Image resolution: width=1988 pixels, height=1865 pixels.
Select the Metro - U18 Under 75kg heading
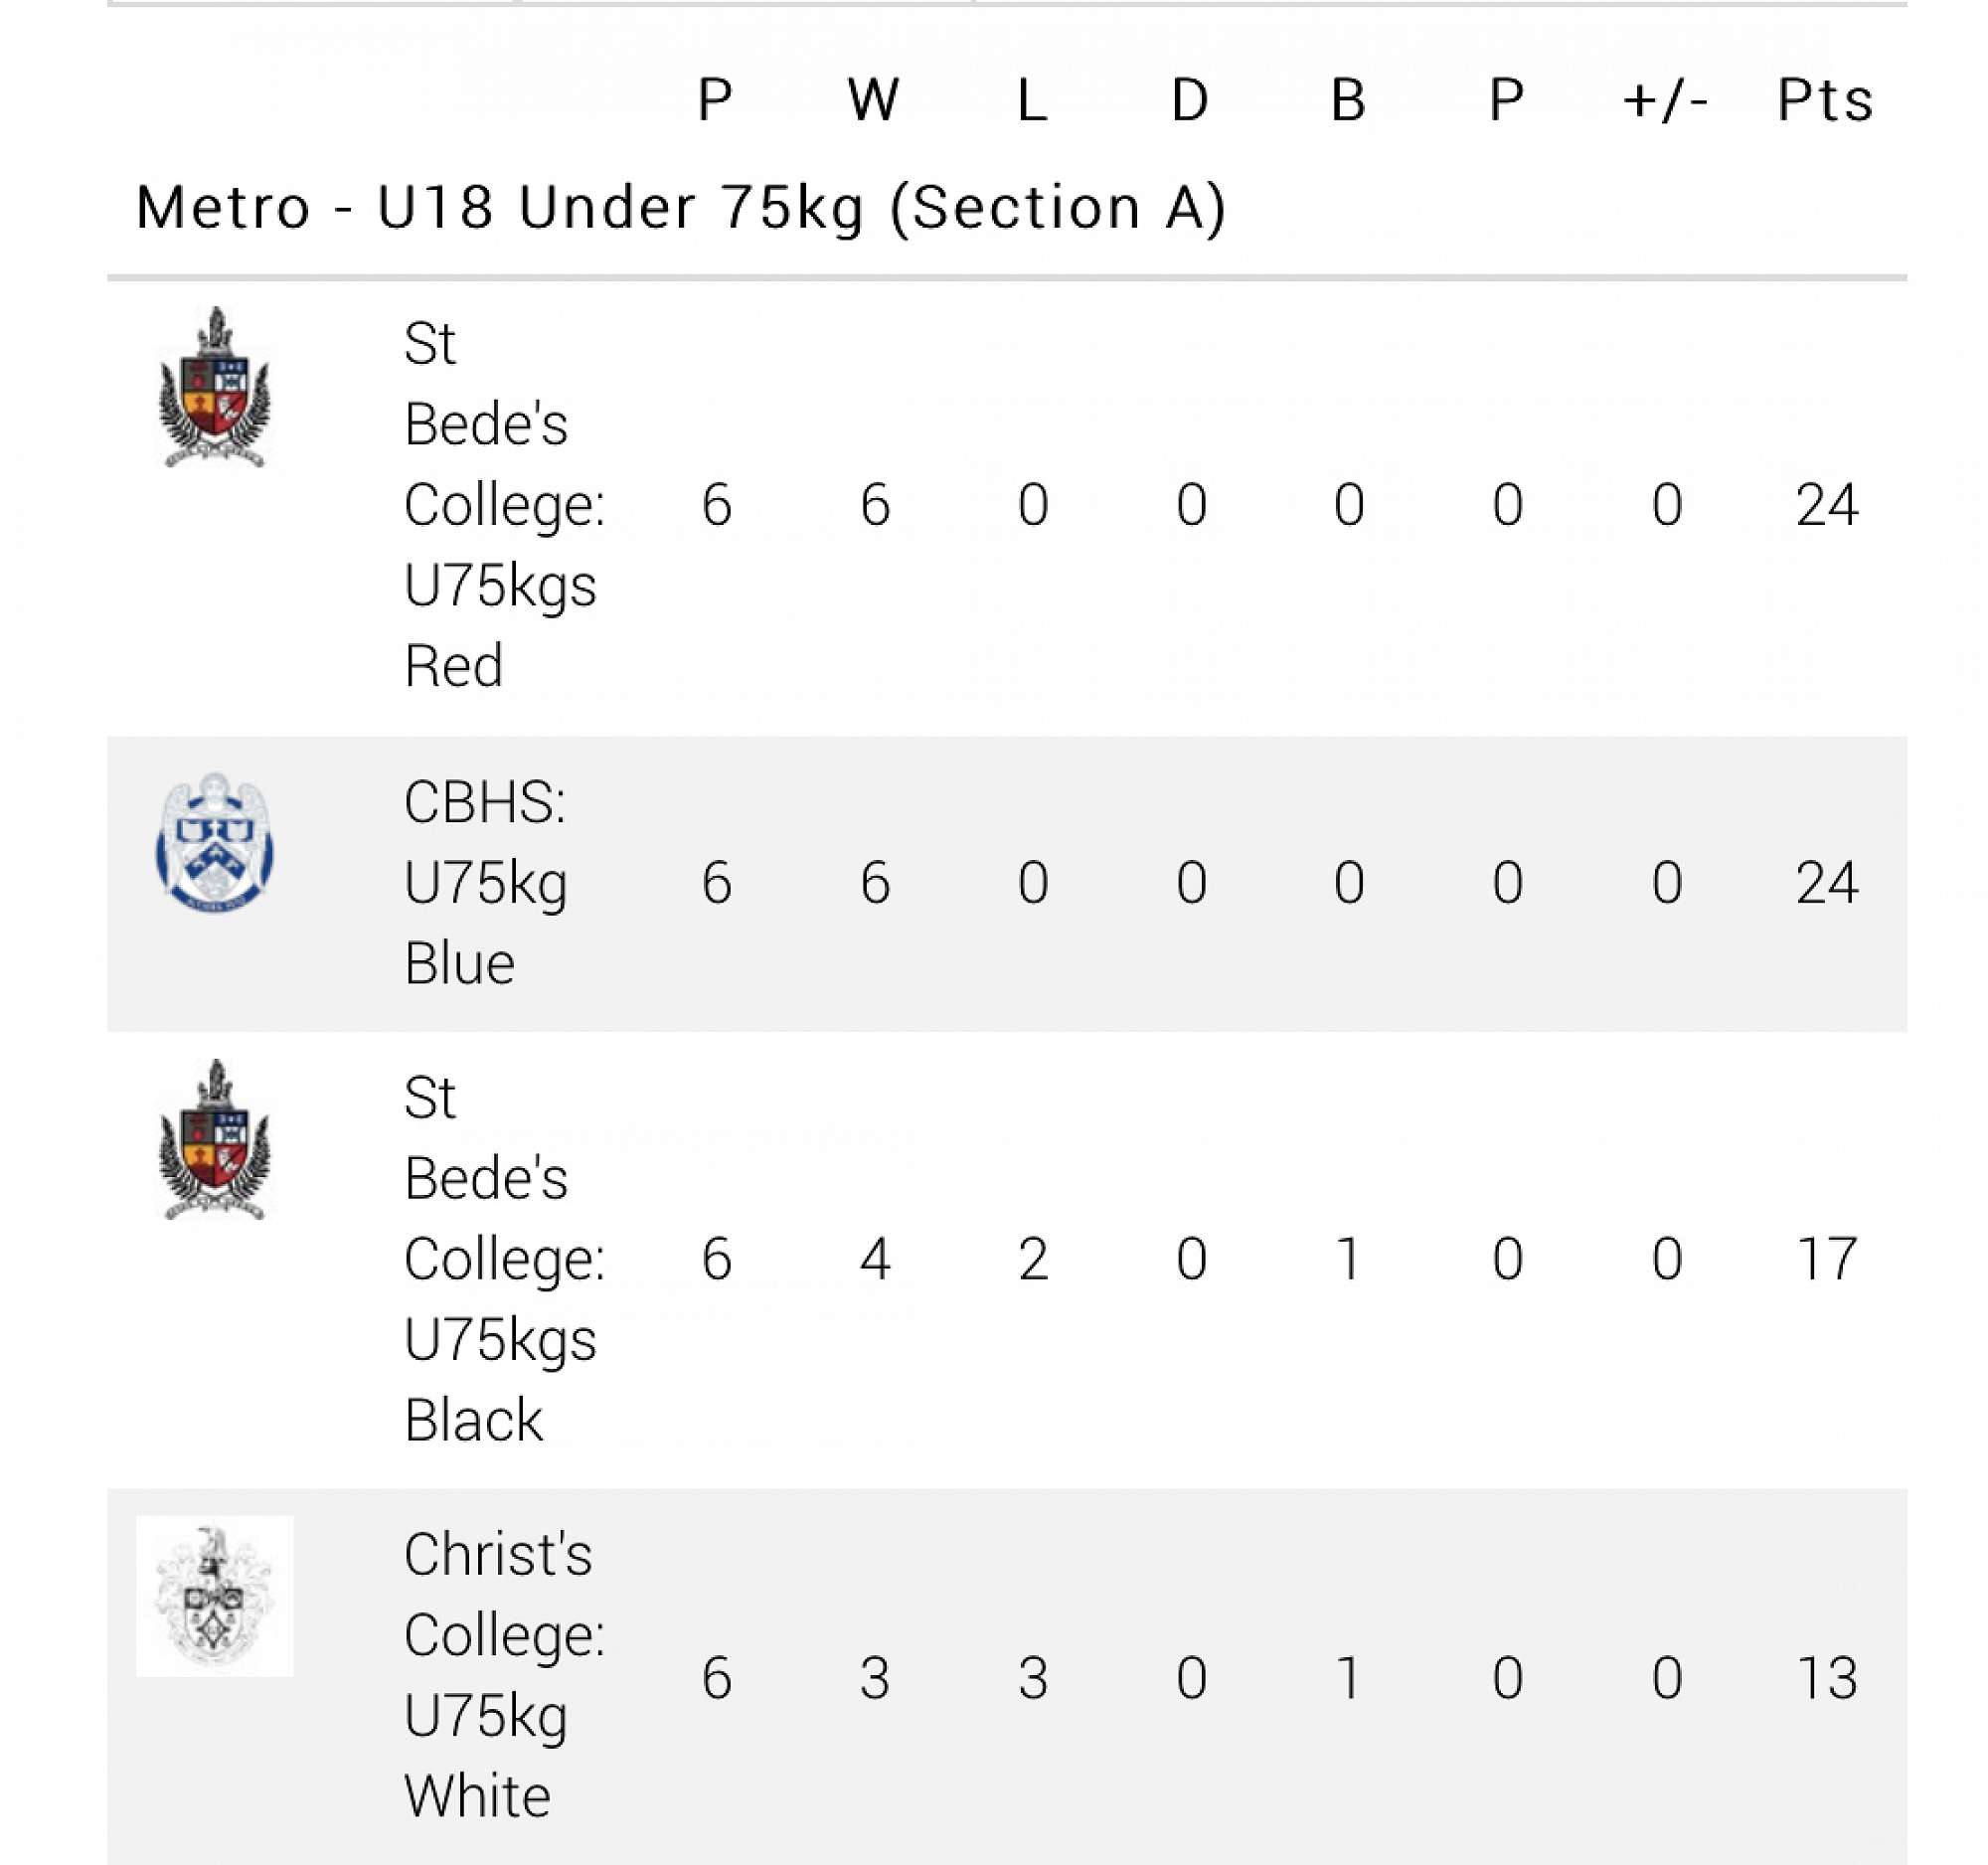680,208
